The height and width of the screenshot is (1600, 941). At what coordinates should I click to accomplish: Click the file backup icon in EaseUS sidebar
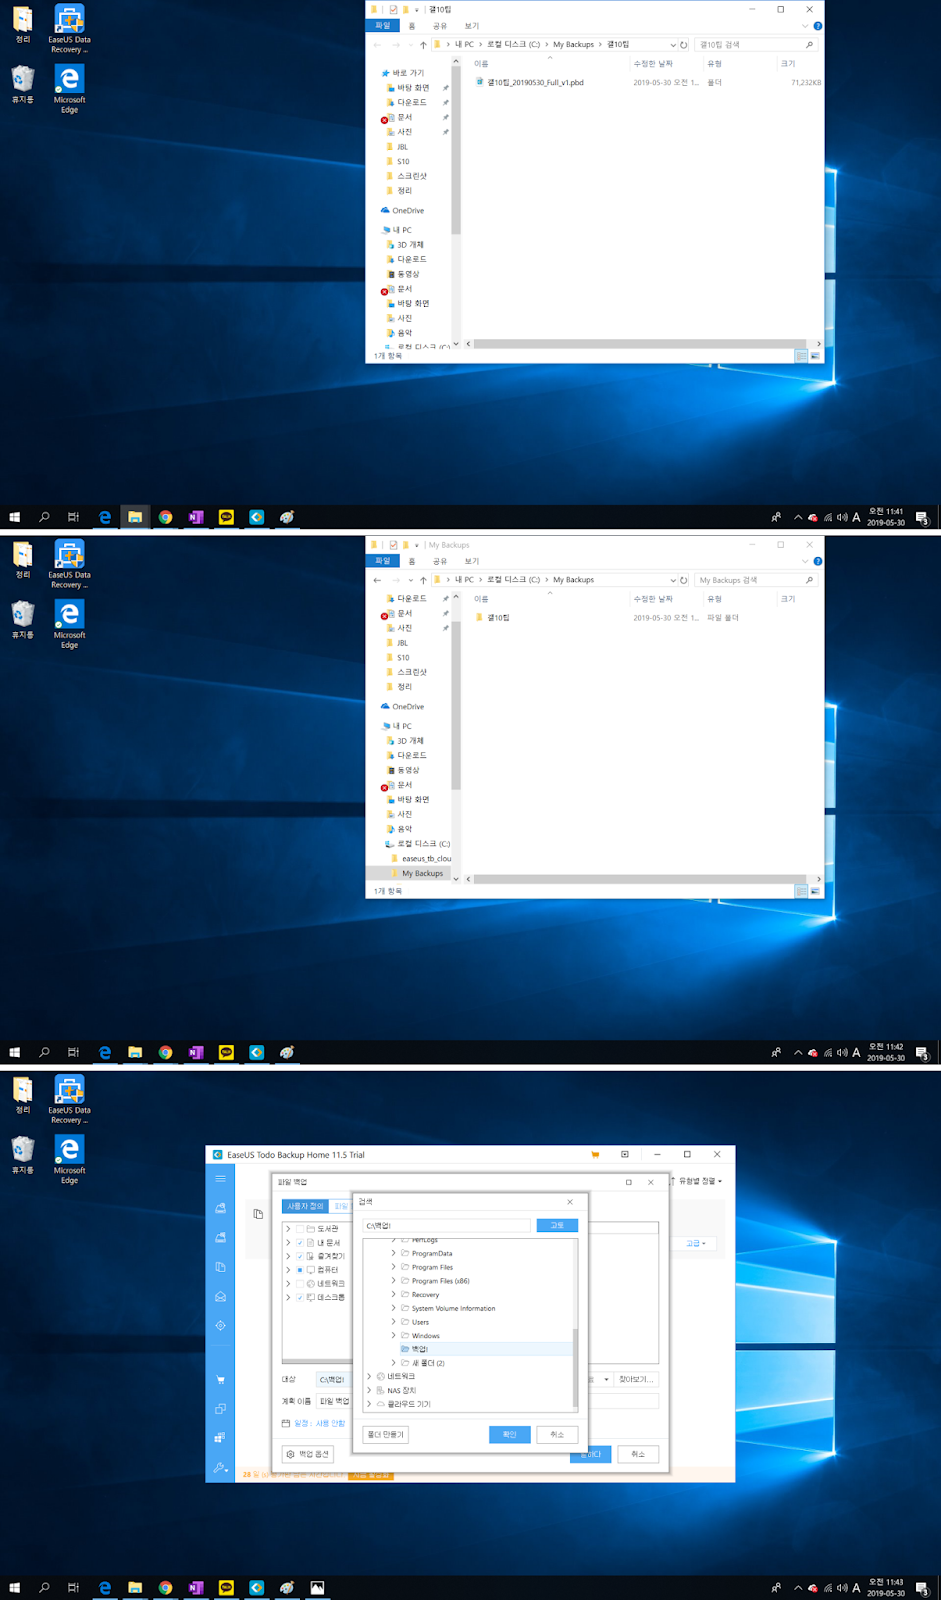[x=220, y=1267]
